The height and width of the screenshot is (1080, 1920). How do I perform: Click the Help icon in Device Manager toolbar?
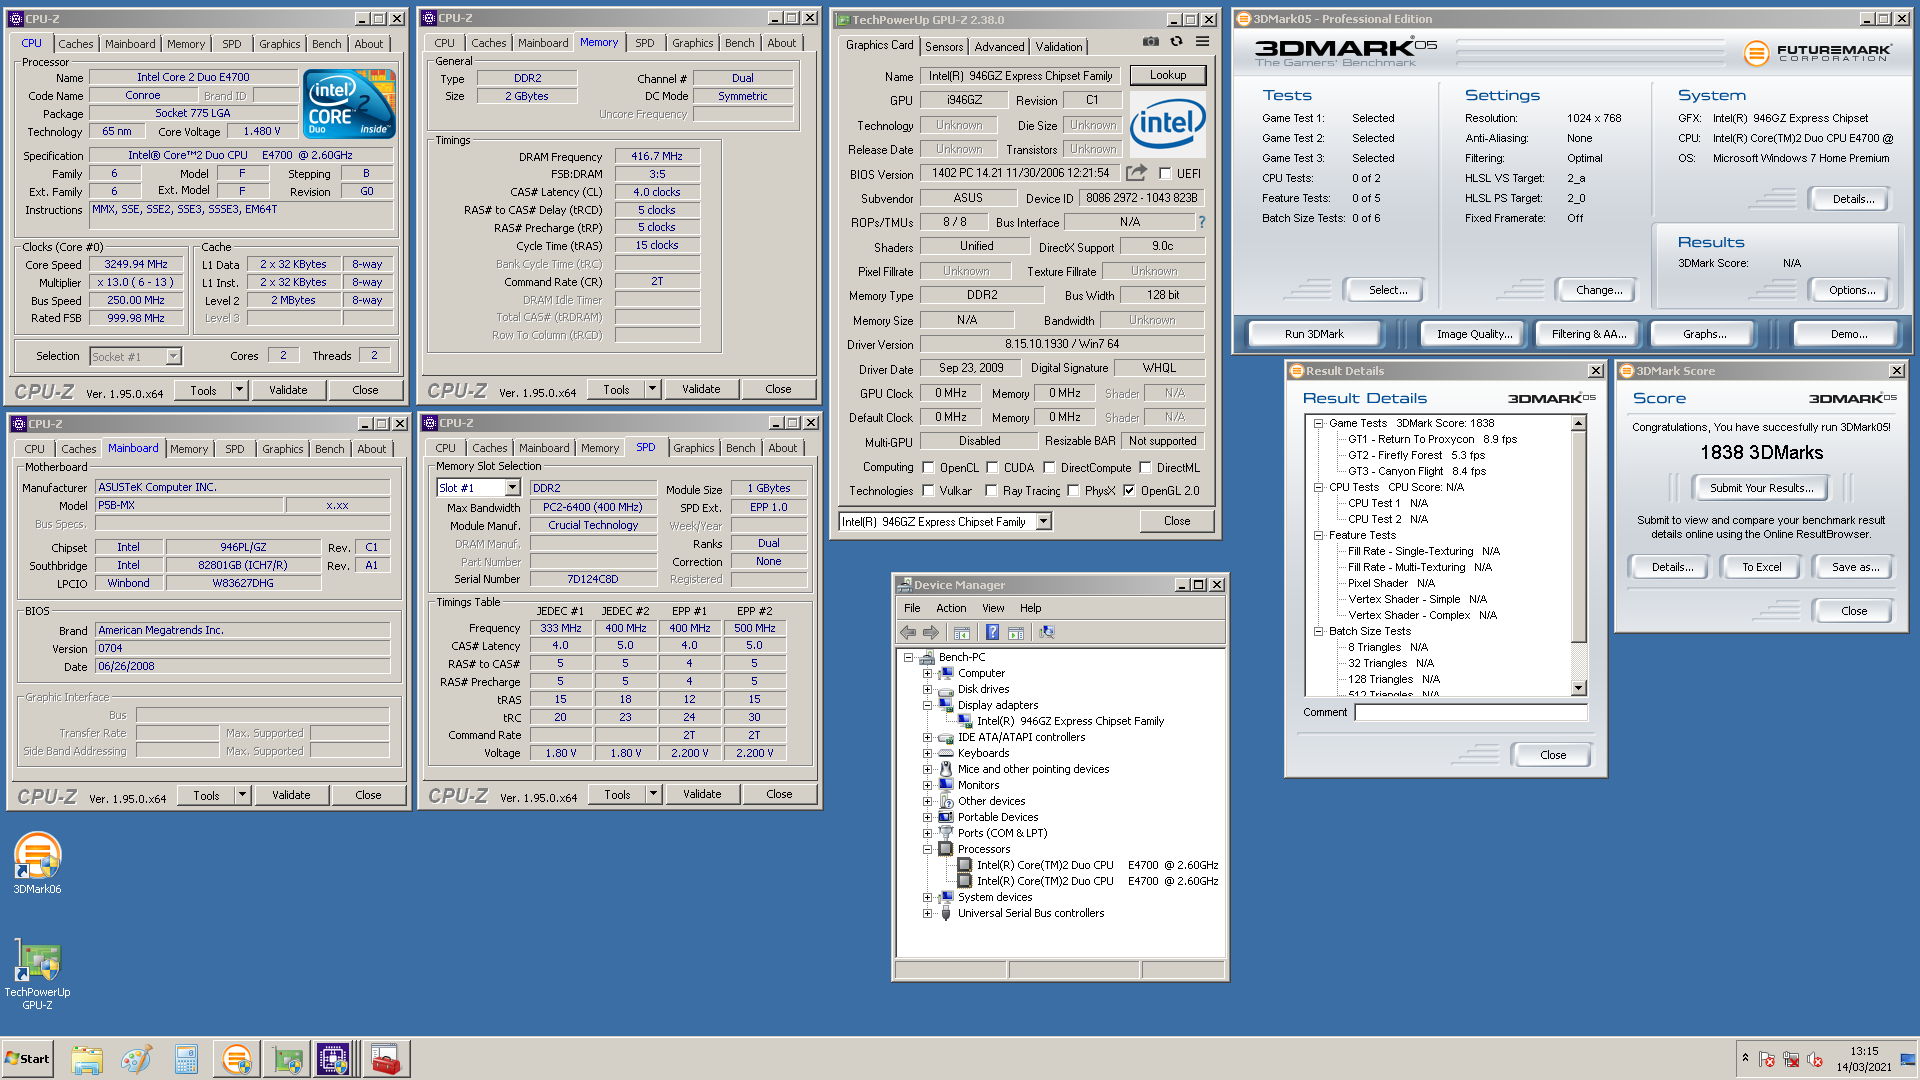click(x=992, y=632)
